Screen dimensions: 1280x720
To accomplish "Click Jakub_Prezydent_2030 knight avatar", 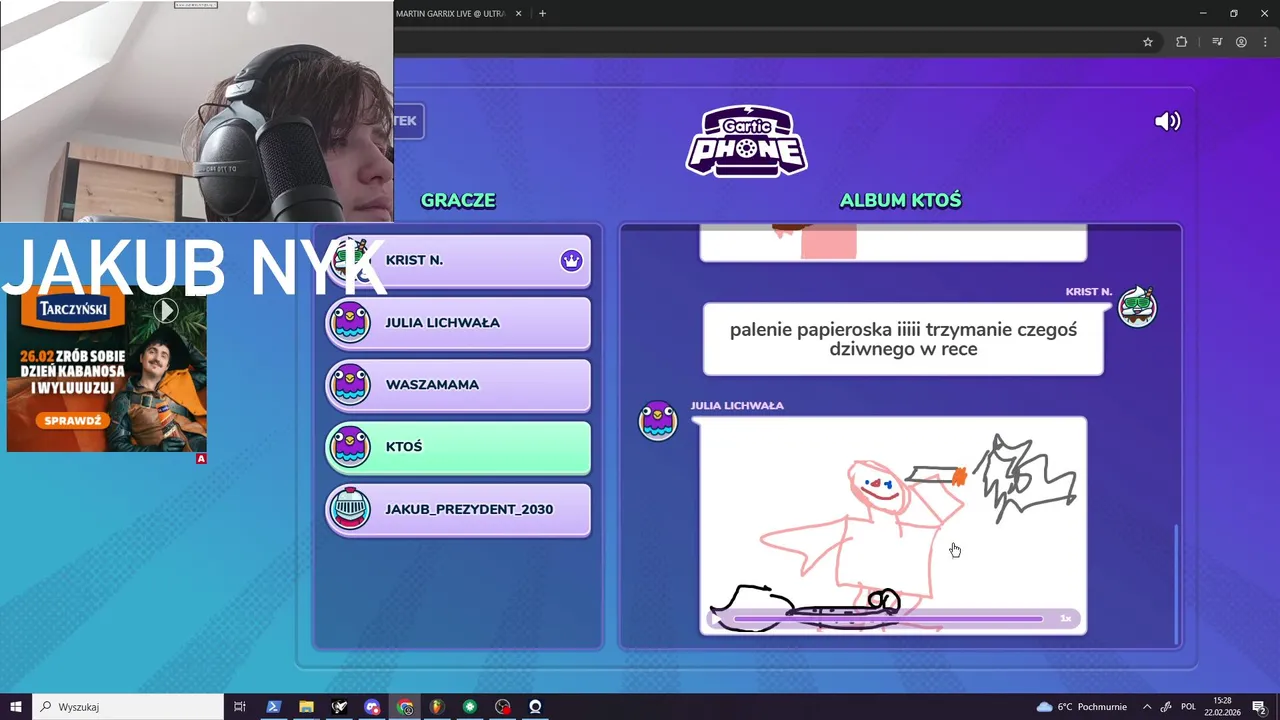I will (350, 509).
